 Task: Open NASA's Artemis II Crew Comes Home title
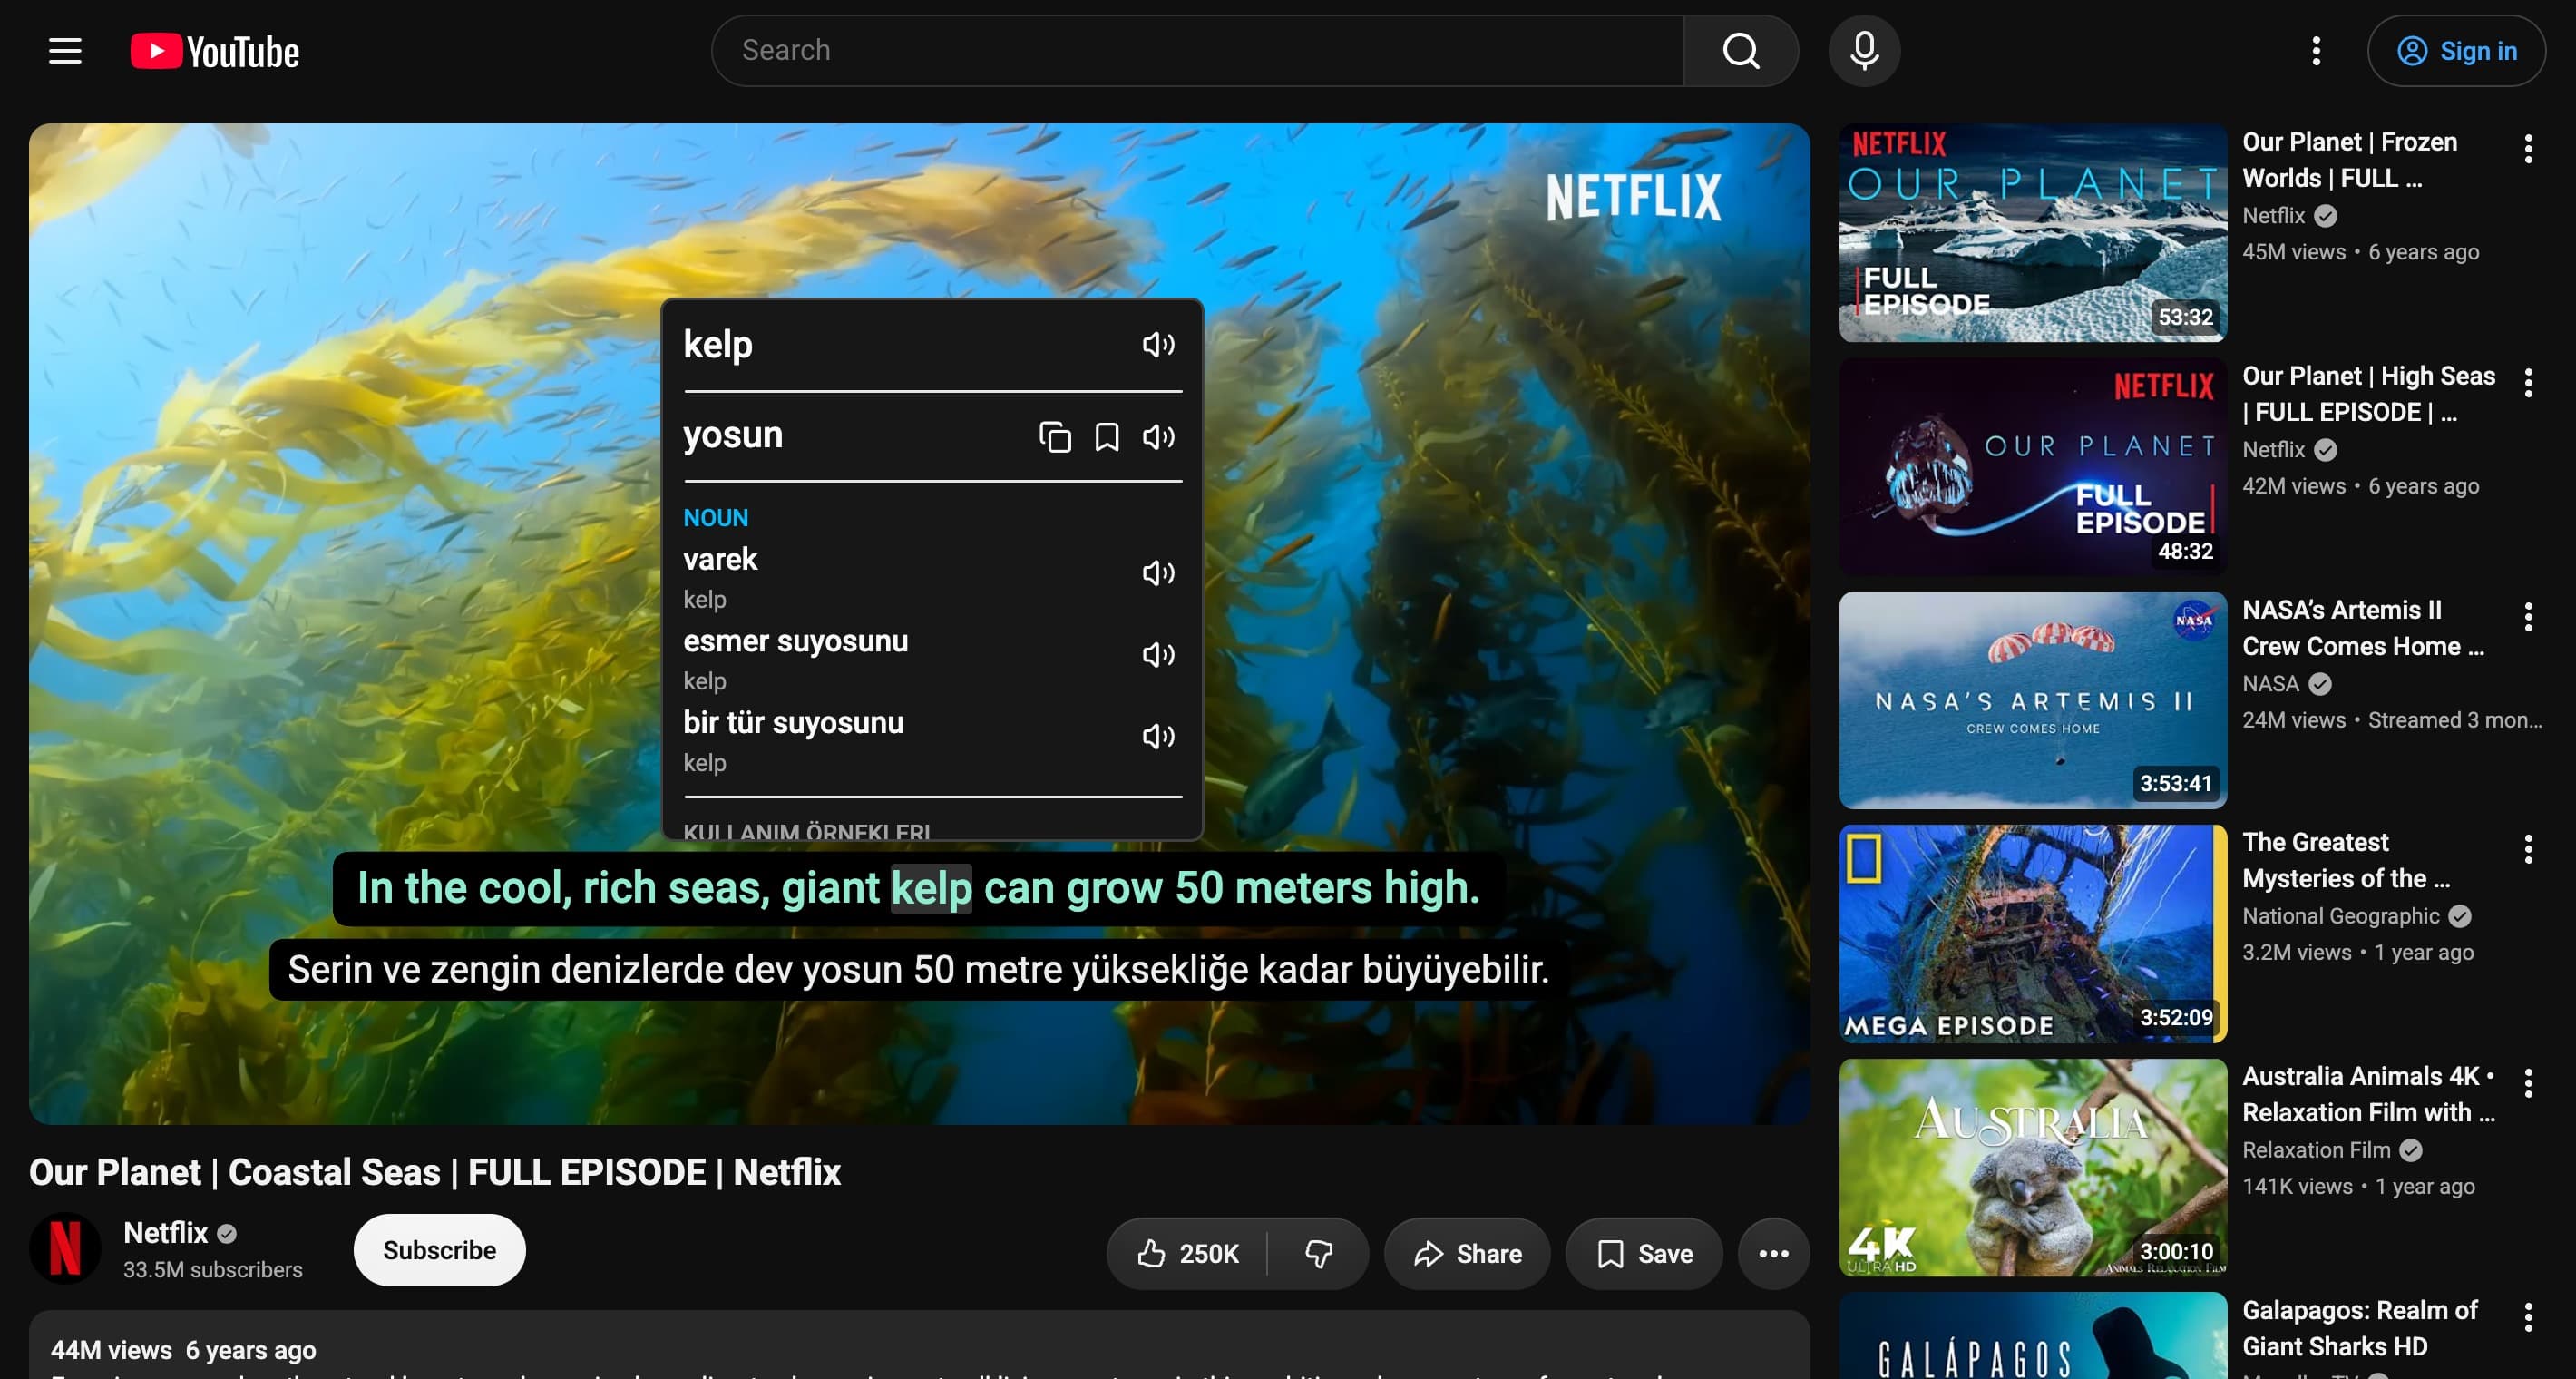pyautogui.click(x=2363, y=628)
